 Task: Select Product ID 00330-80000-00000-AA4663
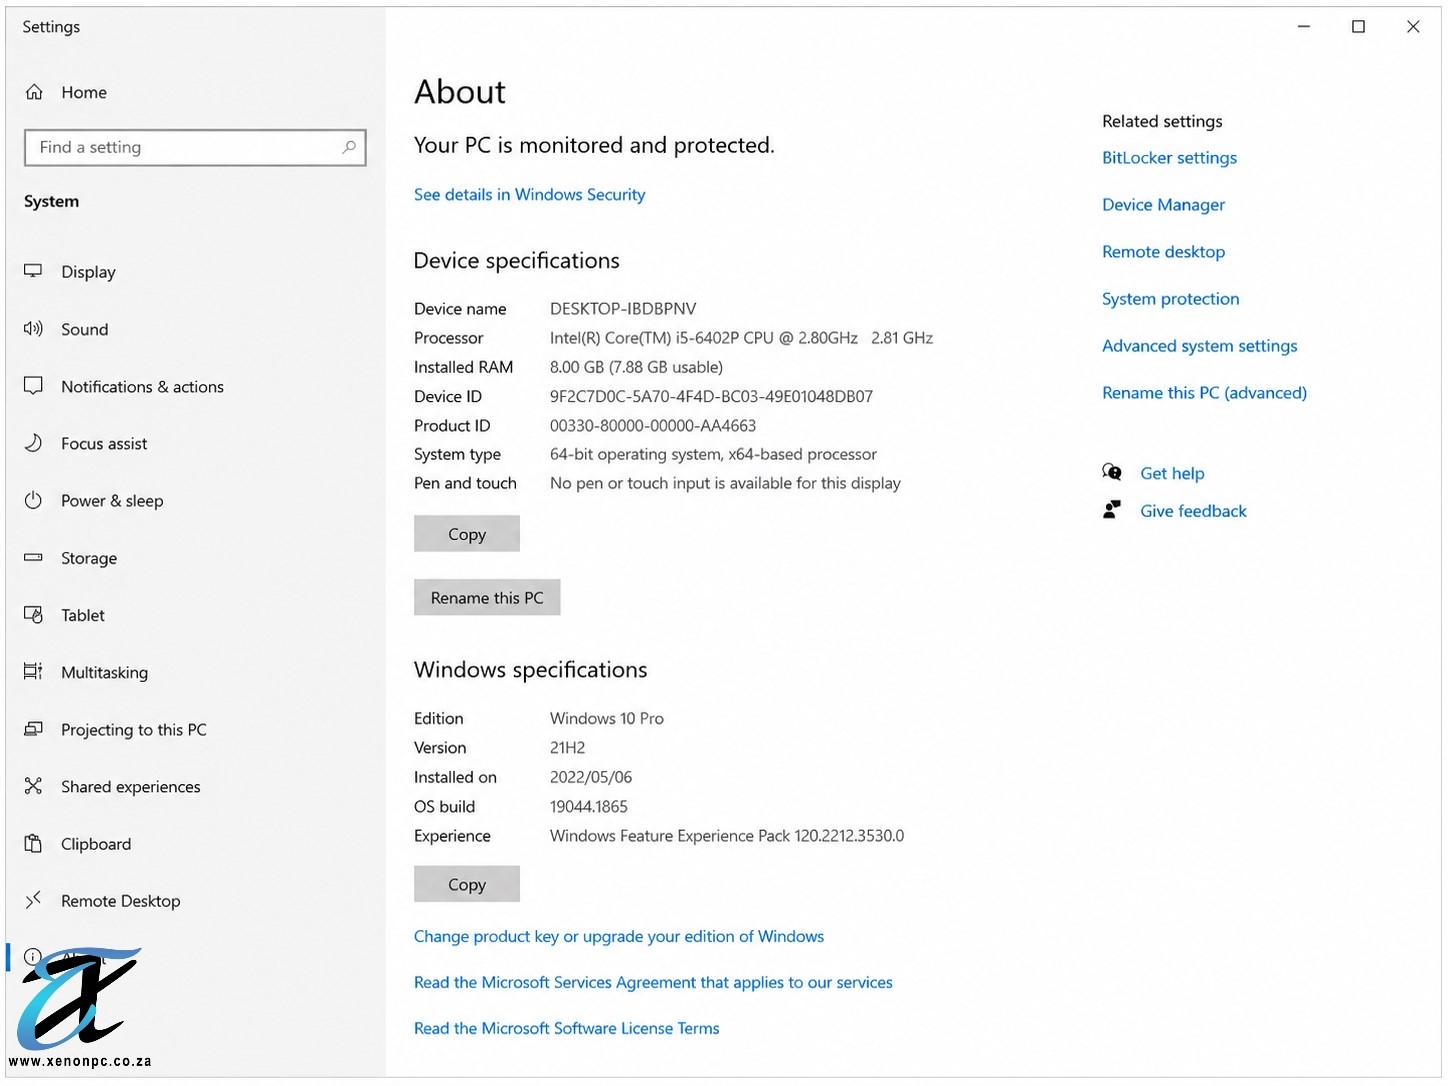coord(653,425)
